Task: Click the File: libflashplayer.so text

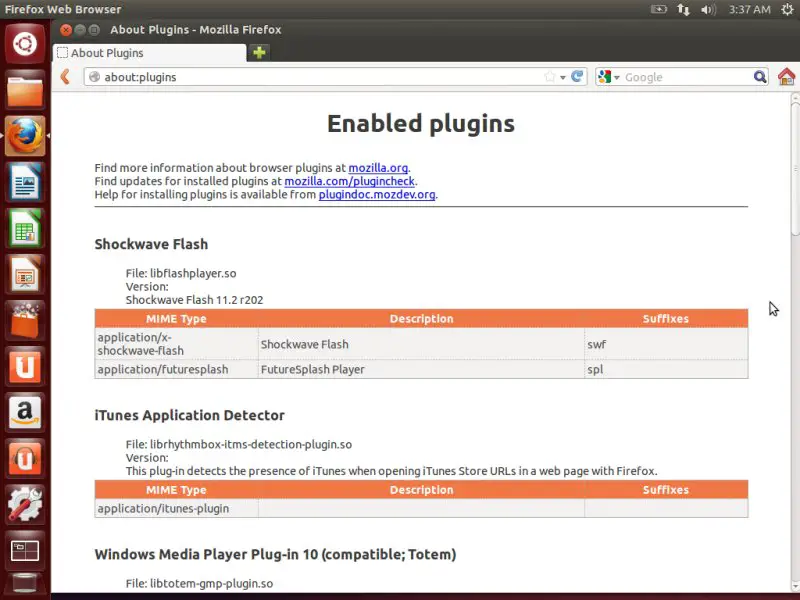Action: (181, 273)
